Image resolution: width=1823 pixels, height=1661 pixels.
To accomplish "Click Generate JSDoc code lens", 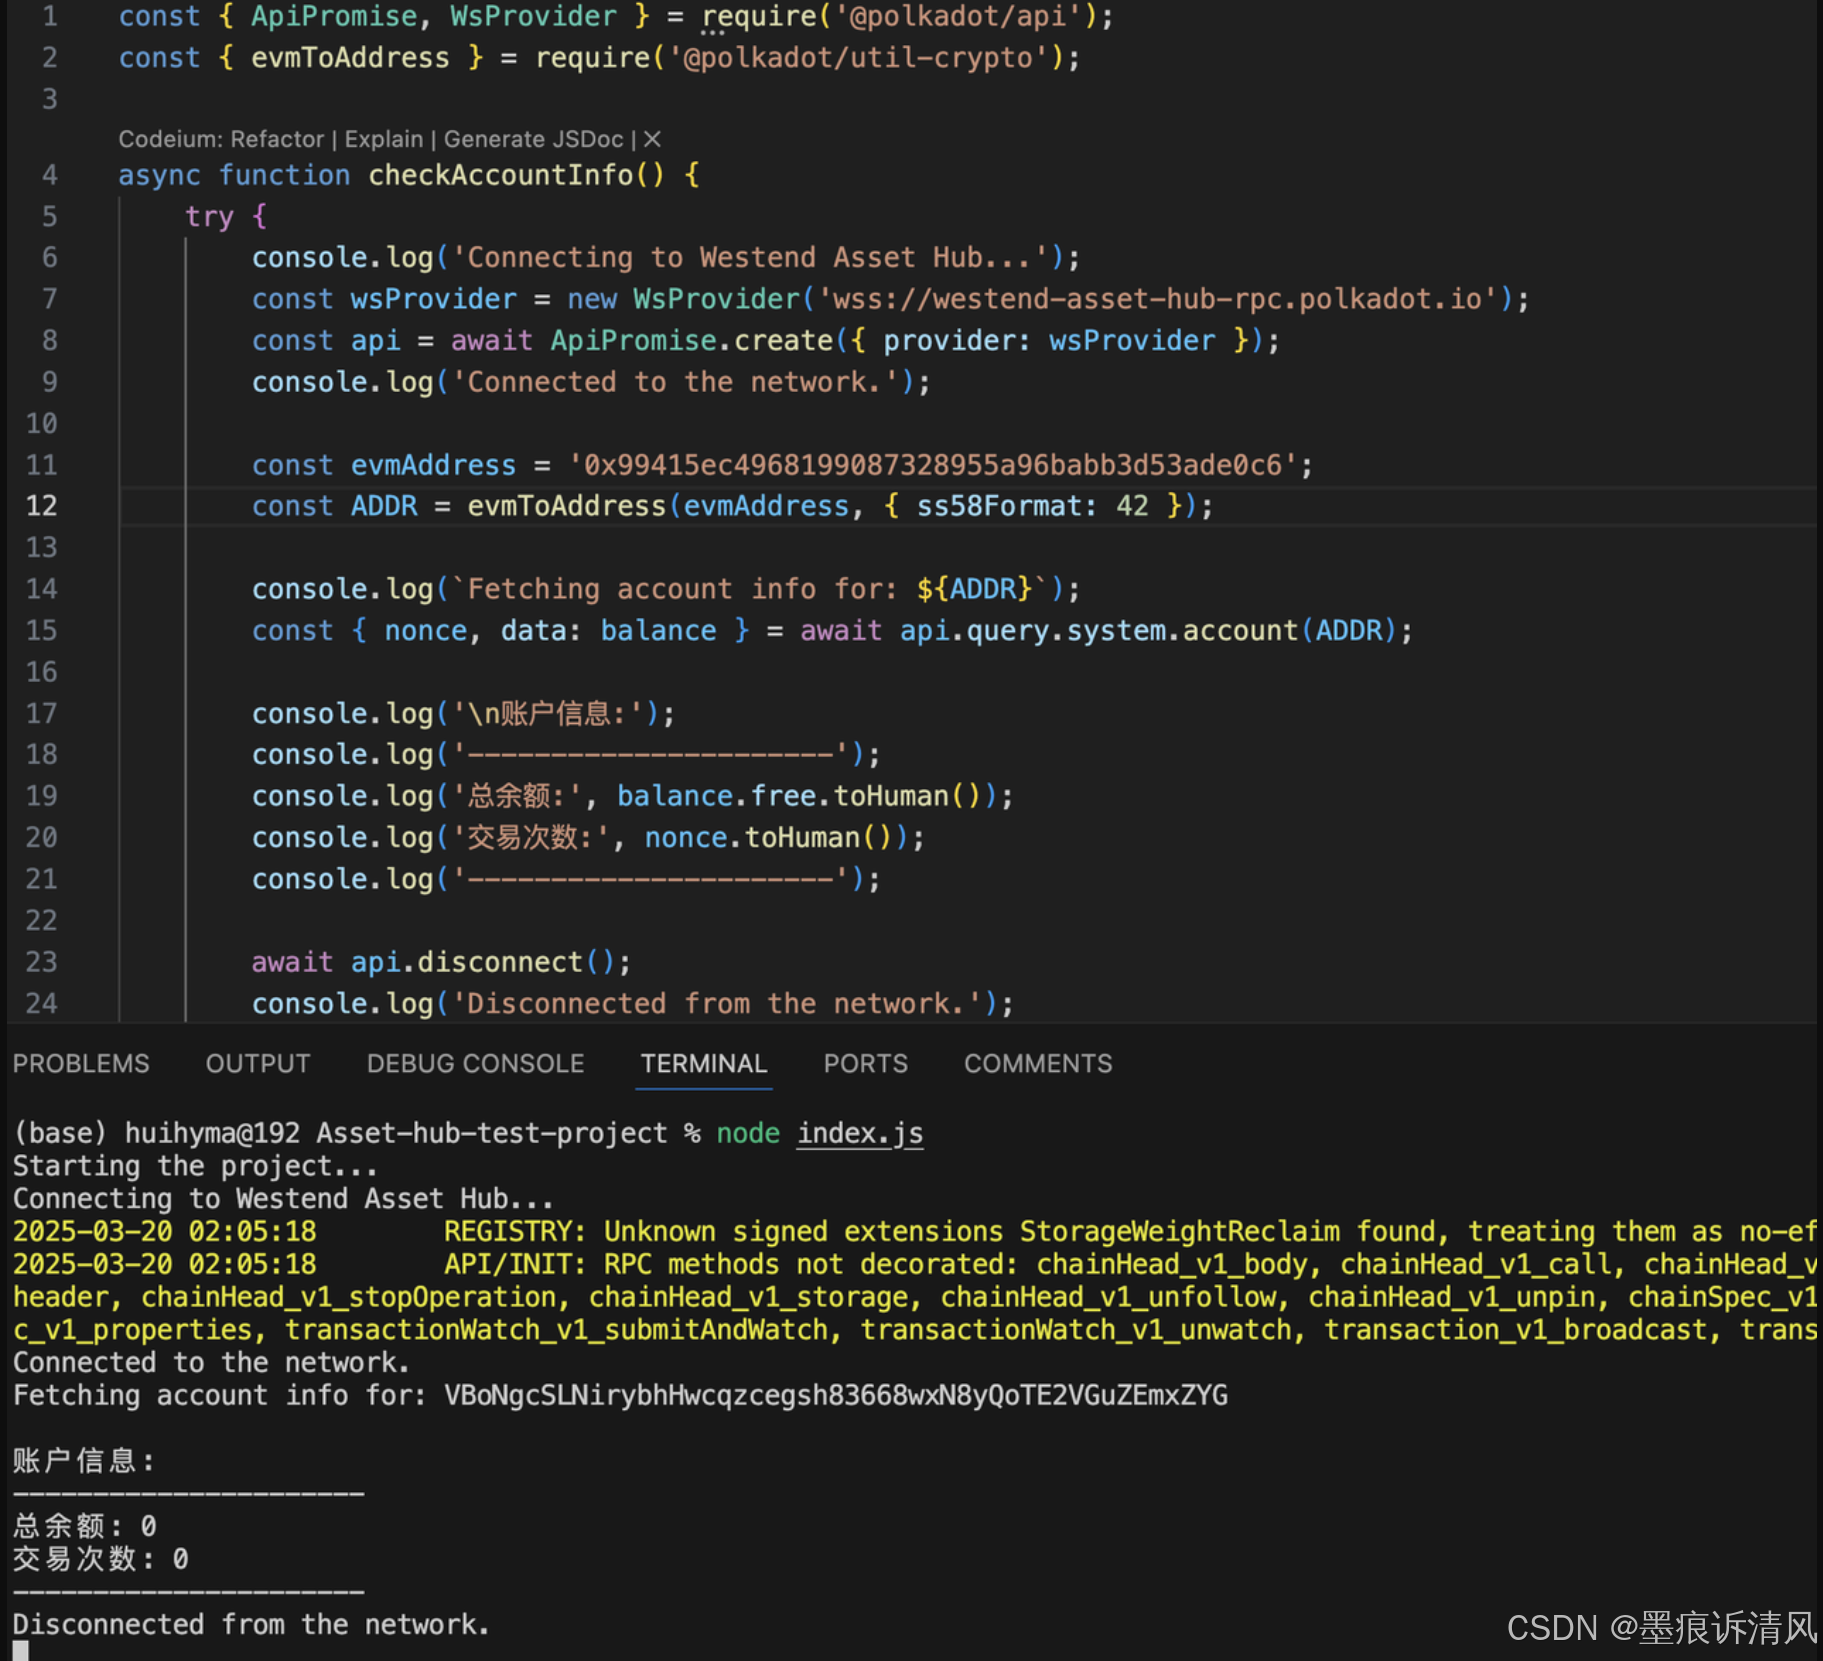I will (x=533, y=139).
